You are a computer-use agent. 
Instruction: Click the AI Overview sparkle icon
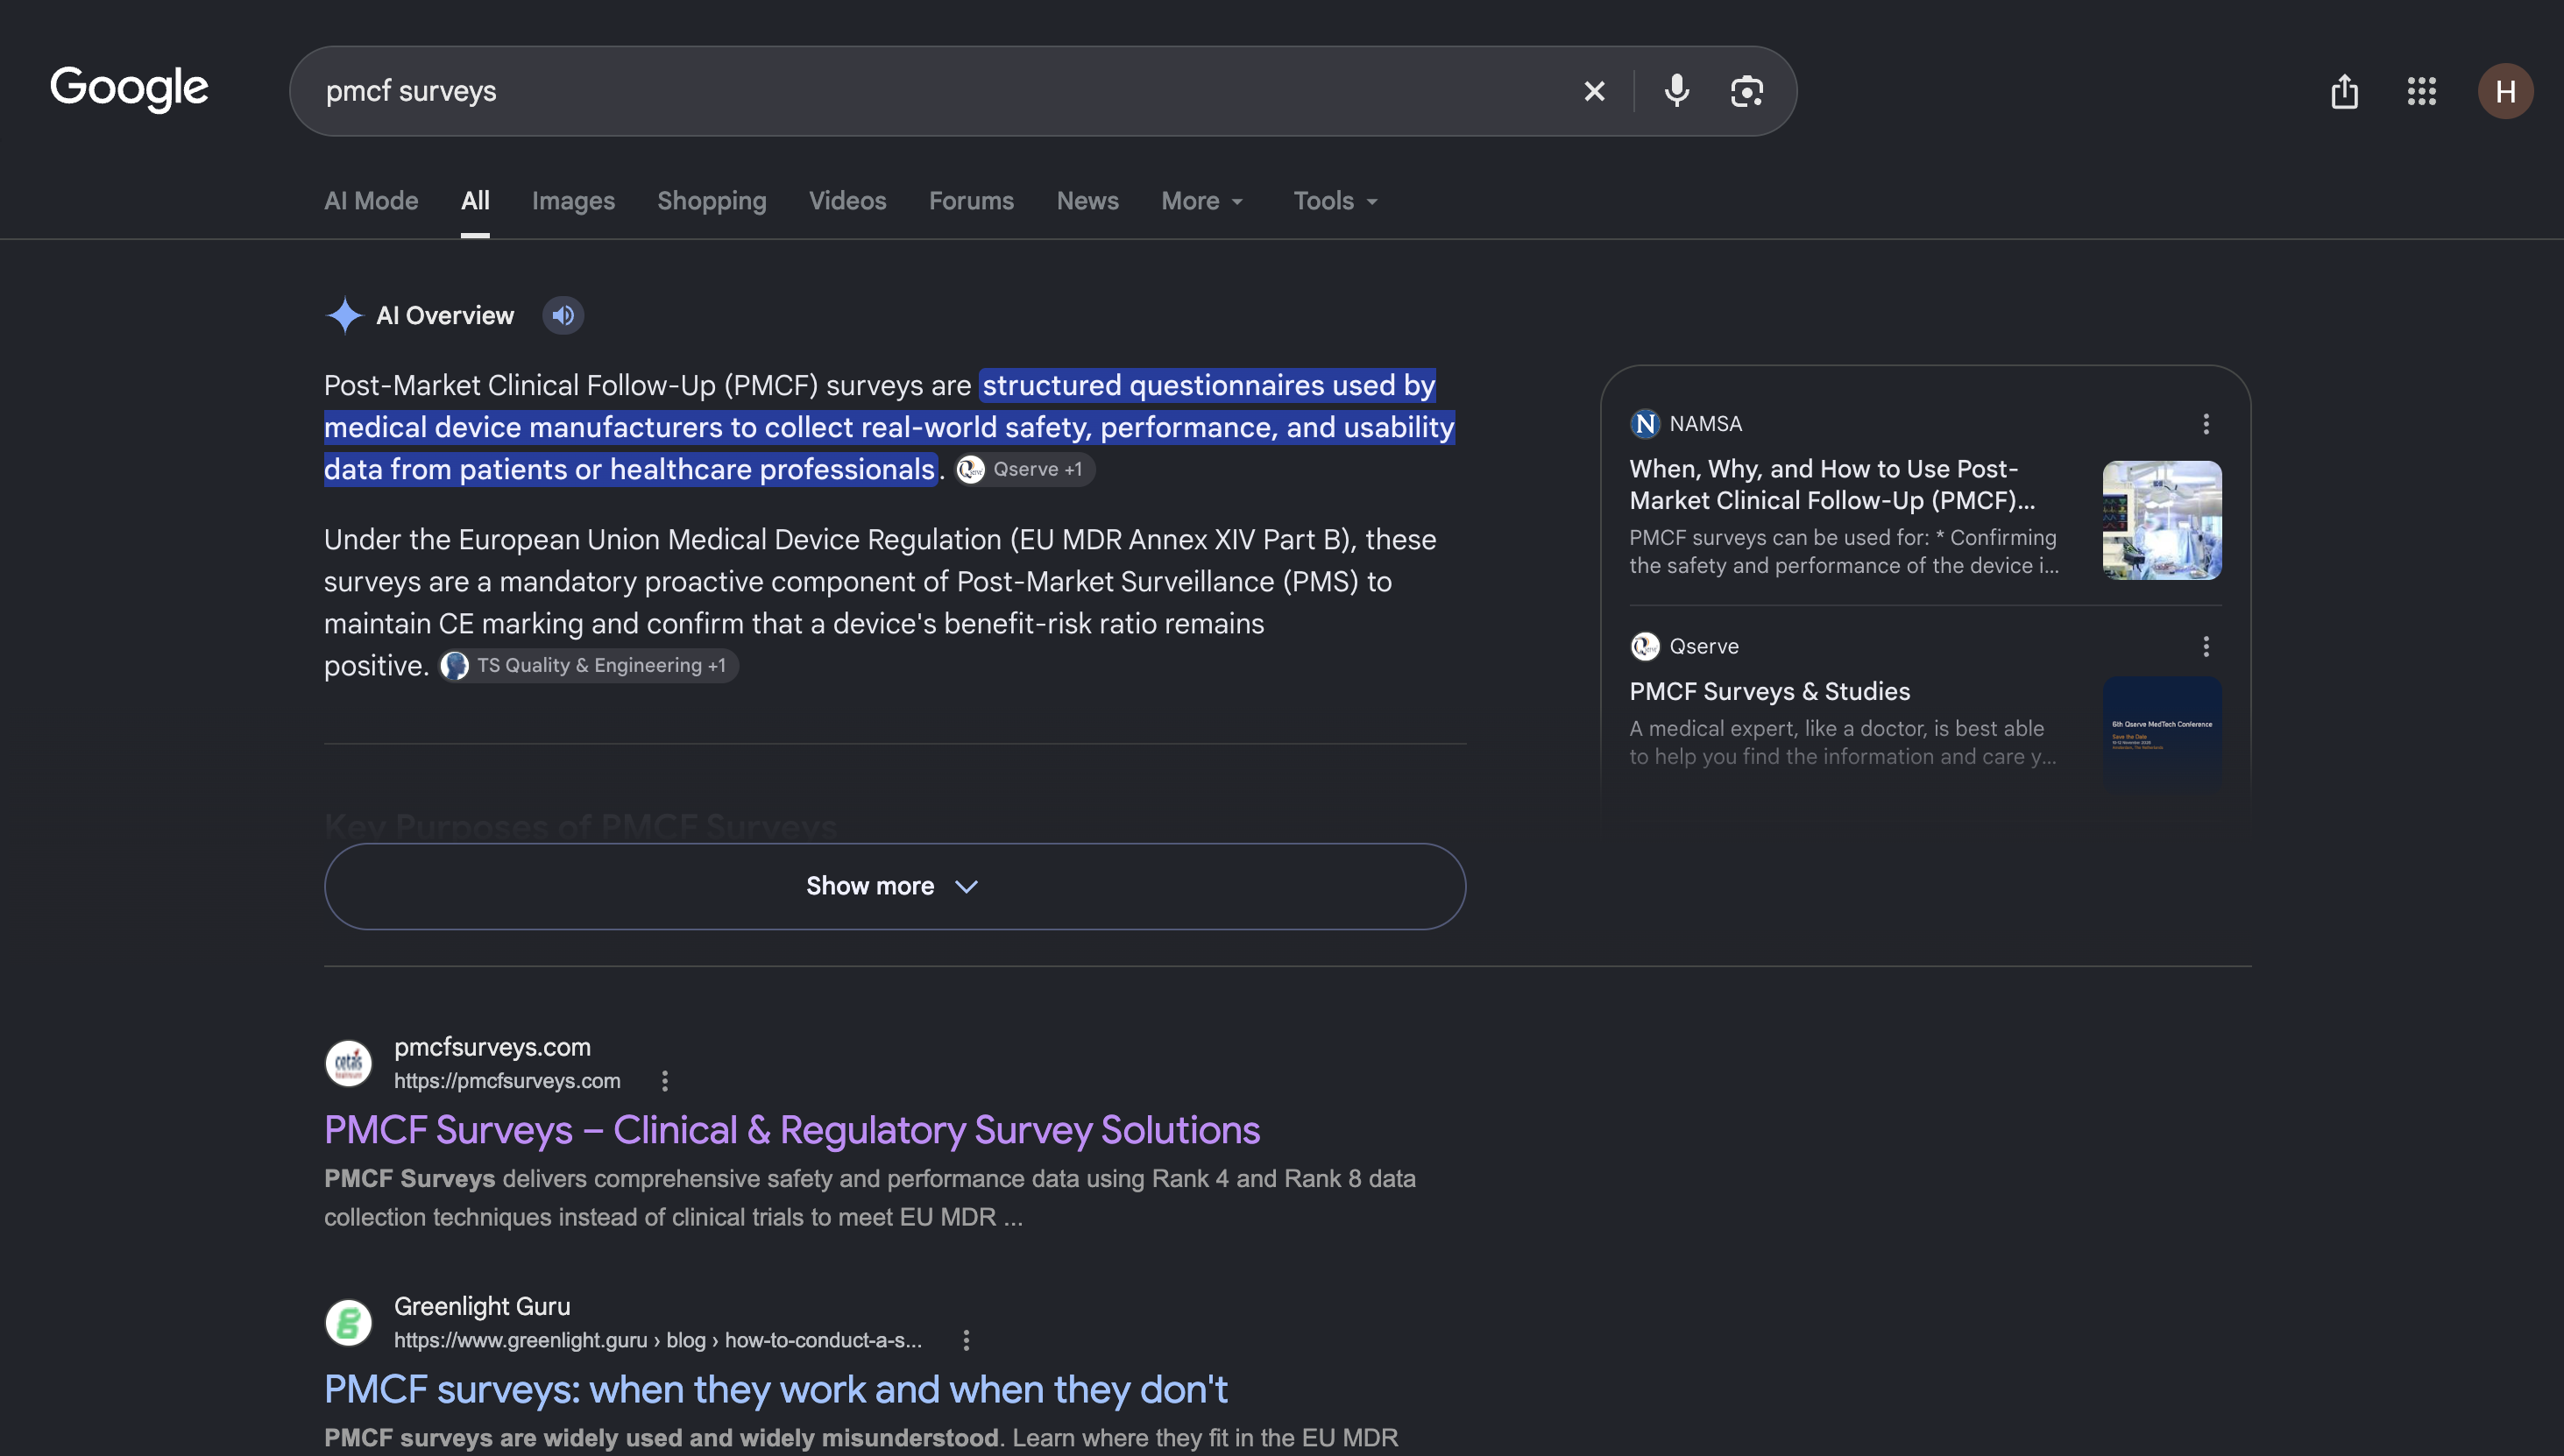tap(344, 315)
